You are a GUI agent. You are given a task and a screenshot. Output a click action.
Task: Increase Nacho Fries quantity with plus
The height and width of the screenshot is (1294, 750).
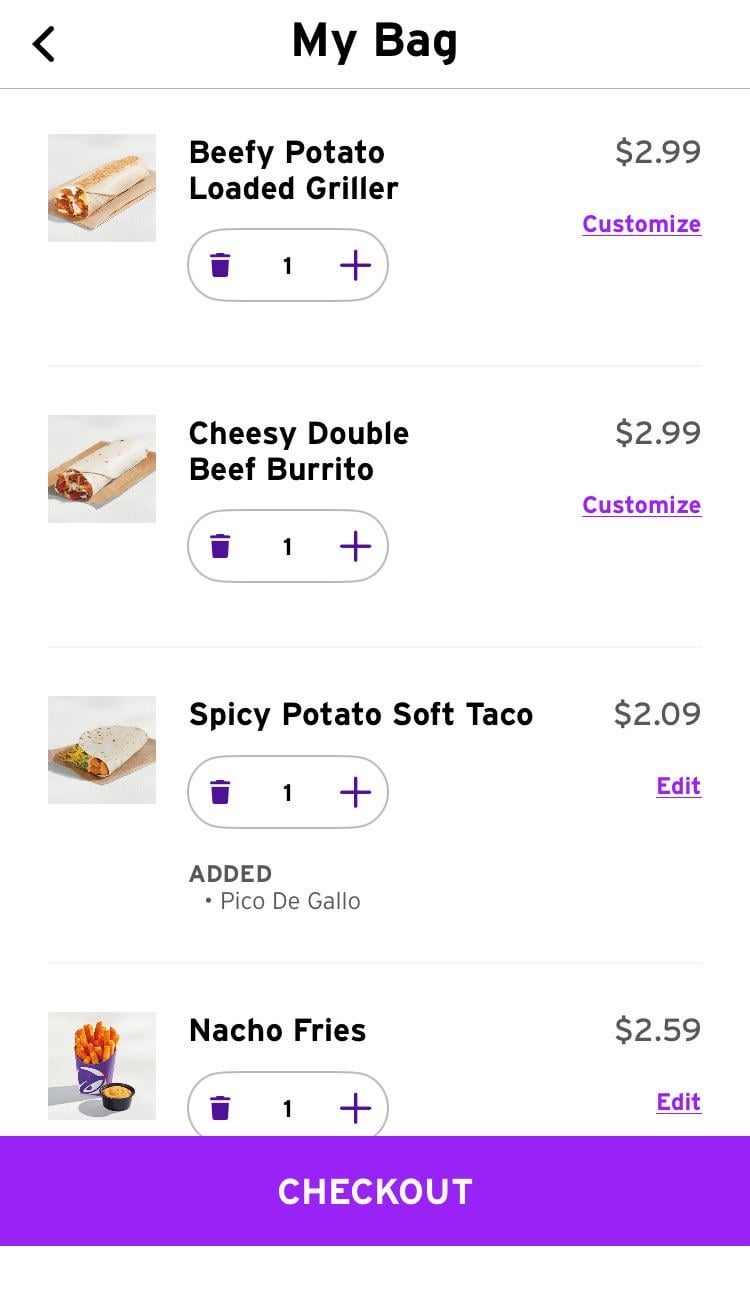355,1108
